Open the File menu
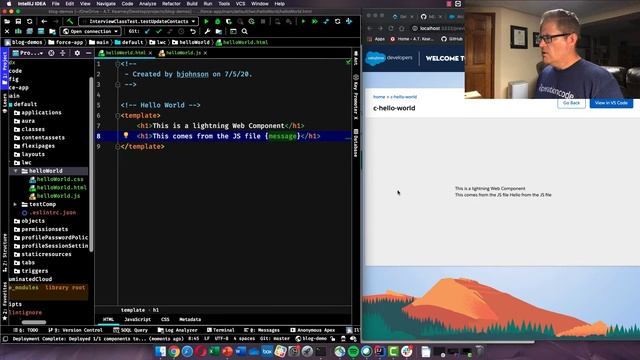The width and height of the screenshot is (640, 360). [x=56, y=4]
